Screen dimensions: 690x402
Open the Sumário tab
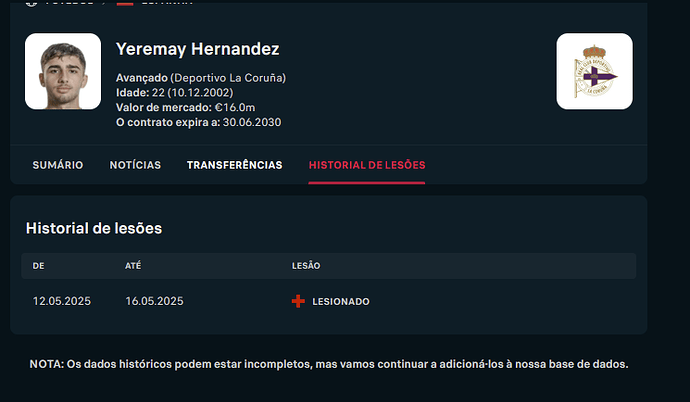click(x=58, y=165)
